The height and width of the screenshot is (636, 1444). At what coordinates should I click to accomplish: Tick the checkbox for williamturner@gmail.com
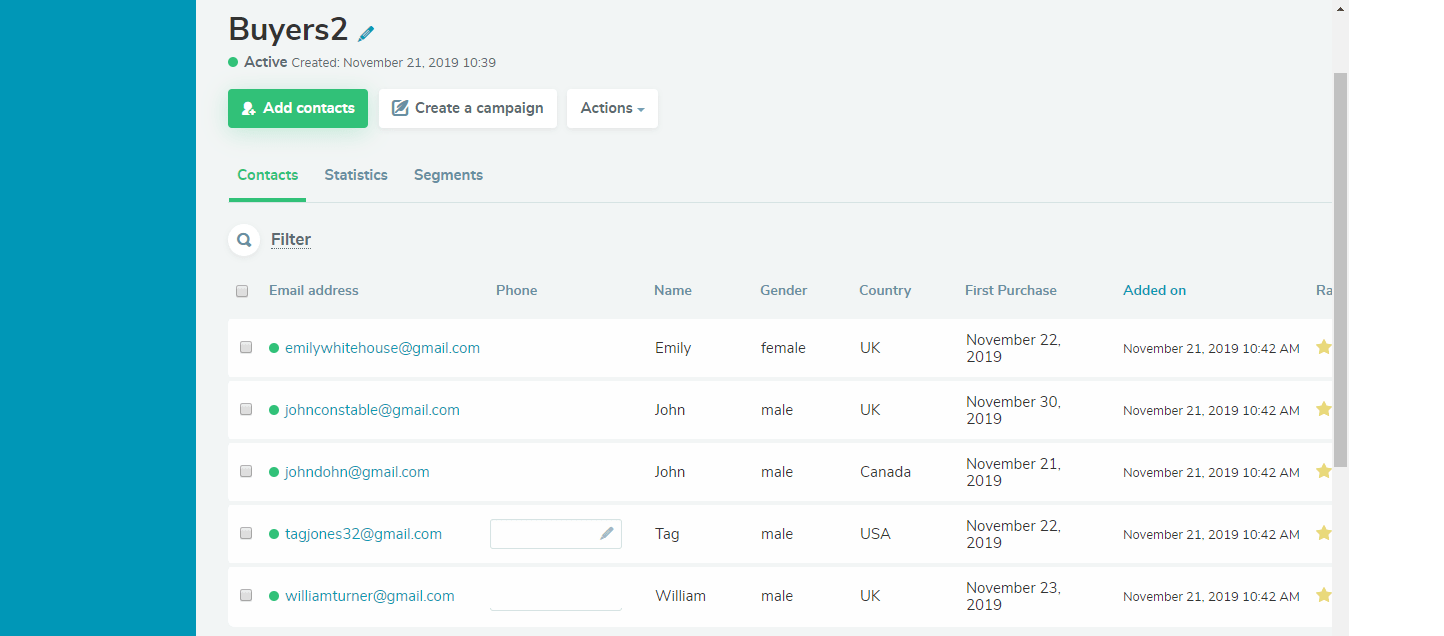[x=246, y=596]
